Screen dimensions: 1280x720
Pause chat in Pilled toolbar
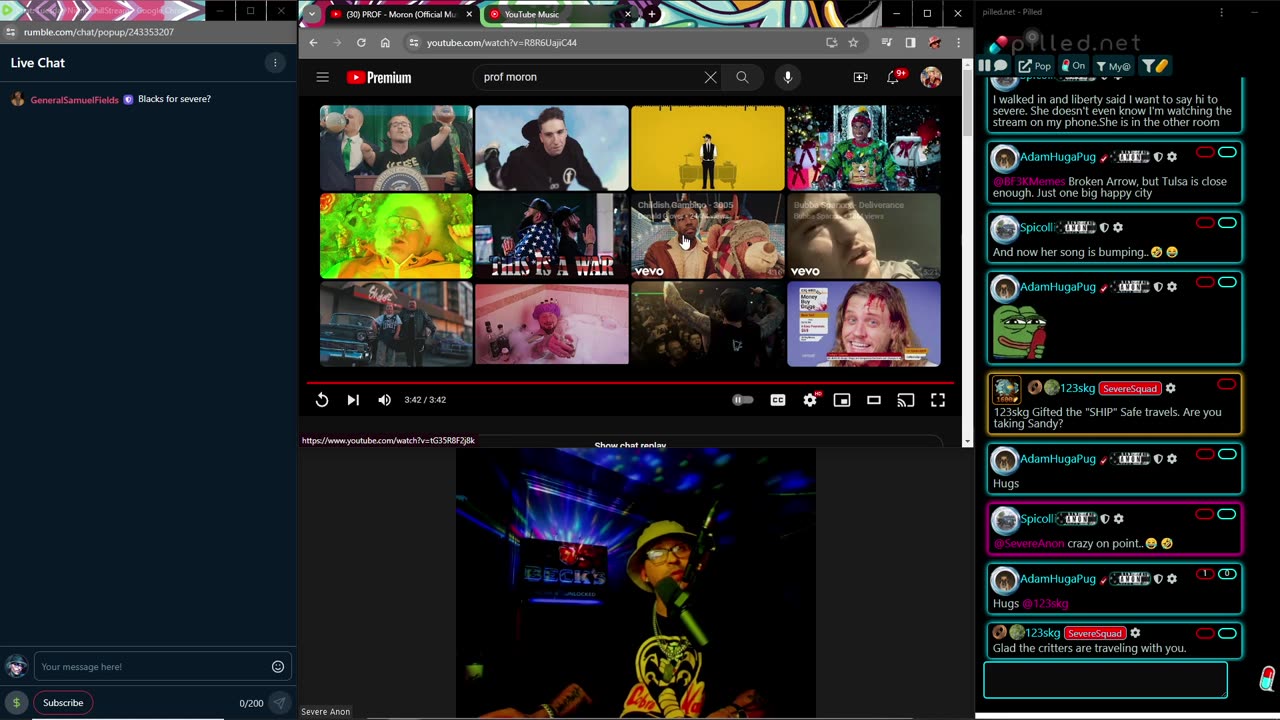(x=984, y=66)
